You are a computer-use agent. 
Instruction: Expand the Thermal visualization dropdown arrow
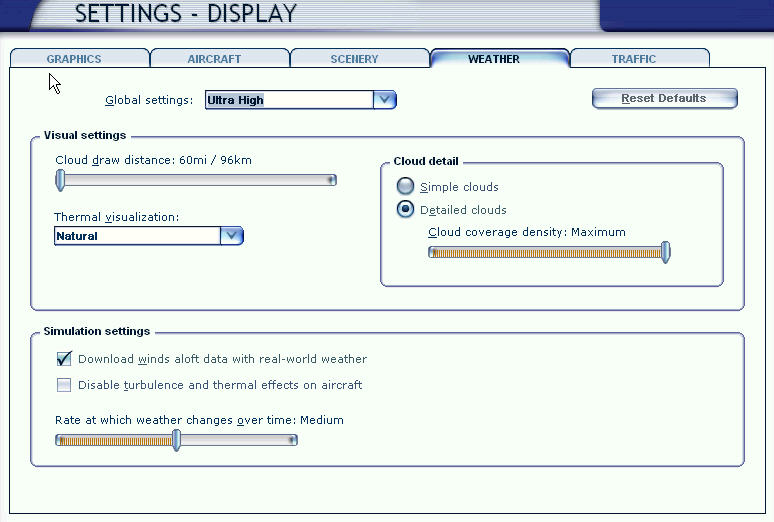click(x=232, y=236)
